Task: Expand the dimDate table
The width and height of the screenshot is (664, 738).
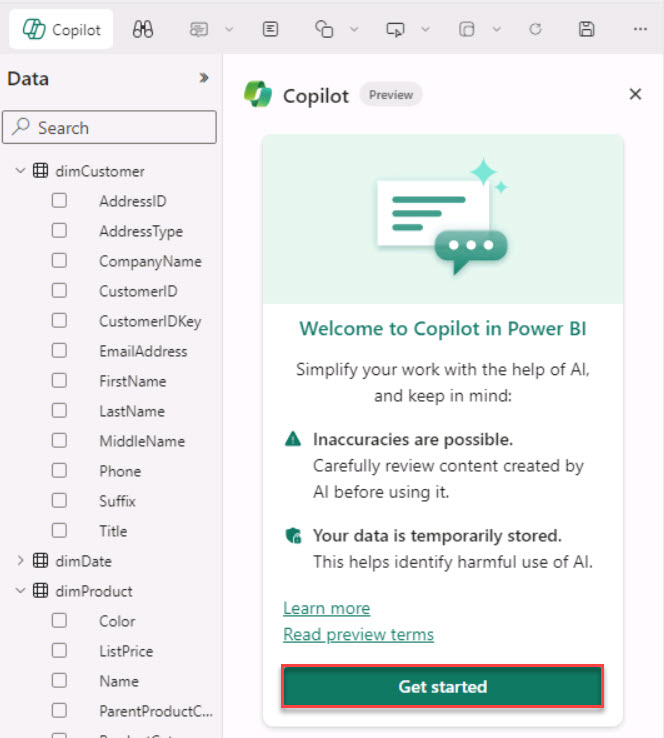Action: click(x=20, y=561)
